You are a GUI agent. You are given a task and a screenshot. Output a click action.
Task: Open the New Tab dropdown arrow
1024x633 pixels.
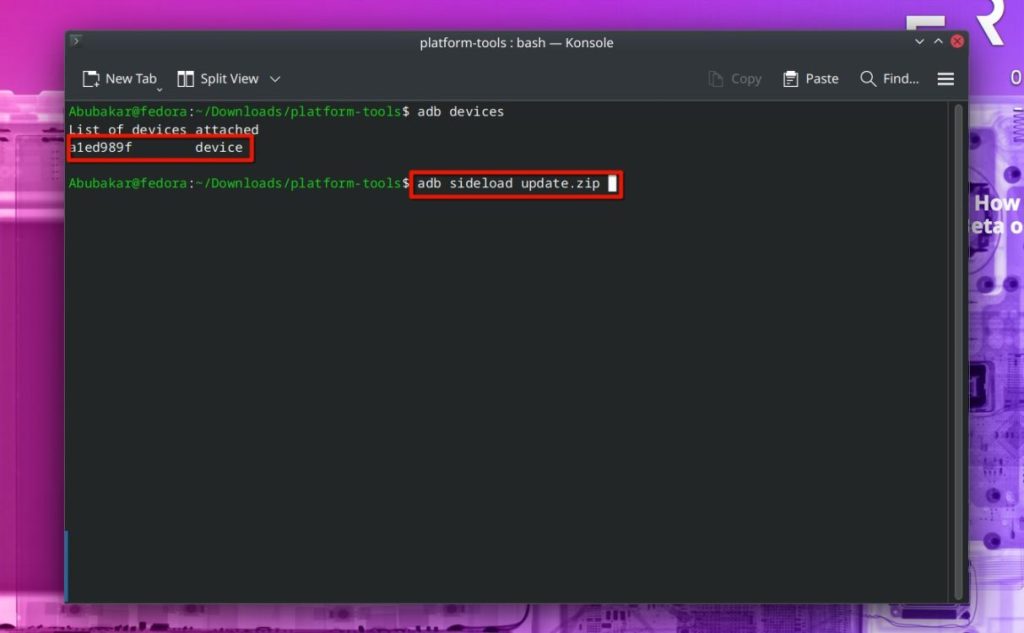[x=159, y=89]
